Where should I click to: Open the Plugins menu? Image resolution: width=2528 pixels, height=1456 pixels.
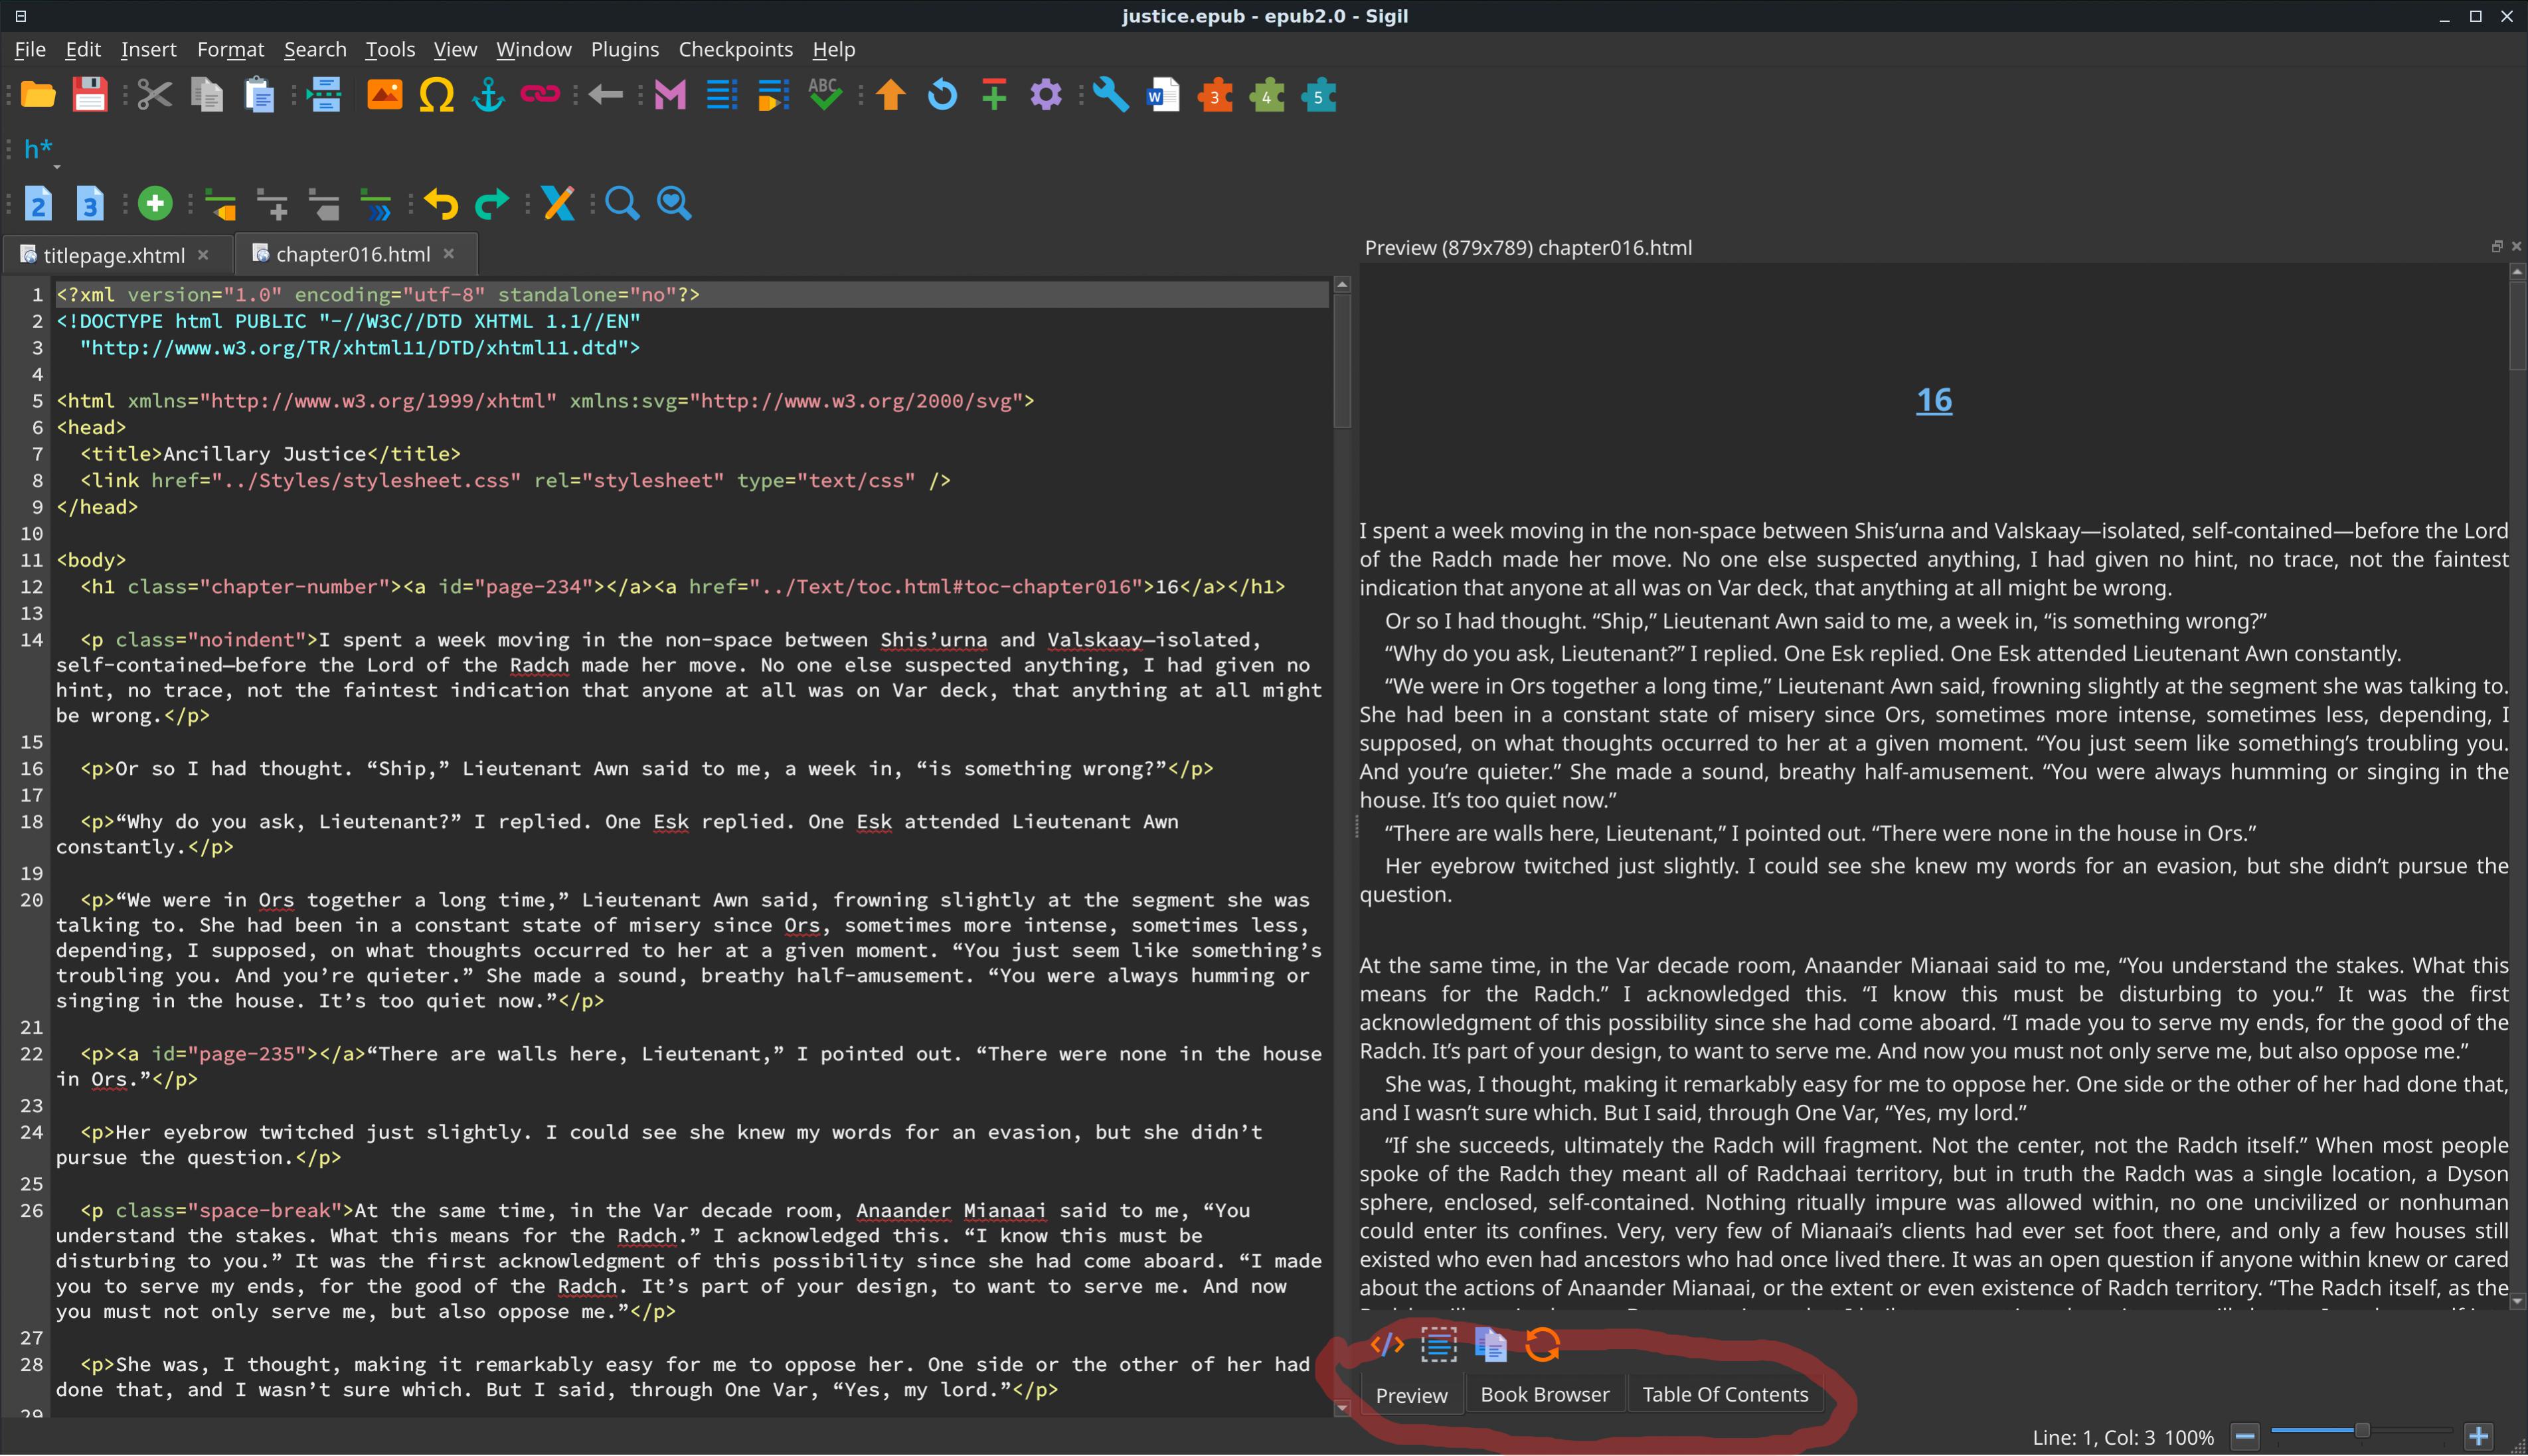(624, 49)
